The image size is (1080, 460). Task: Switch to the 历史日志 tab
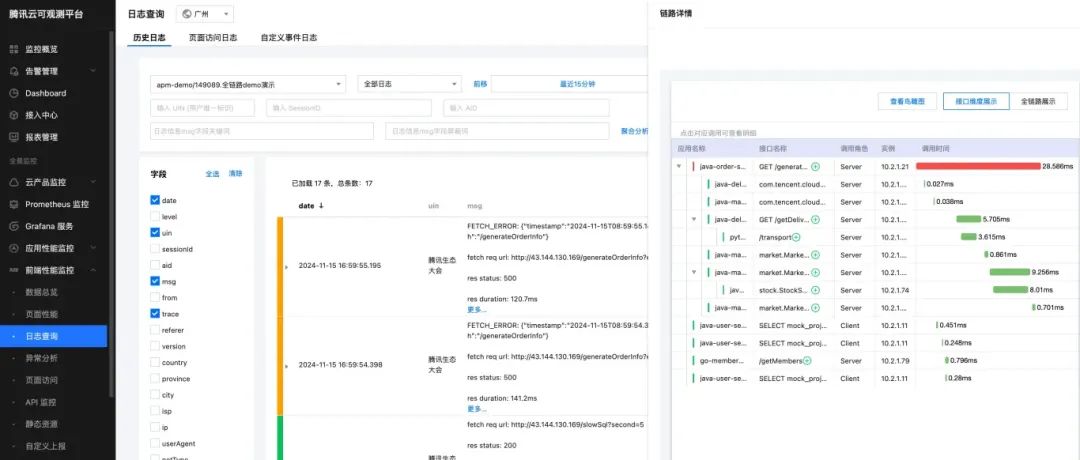click(149, 38)
